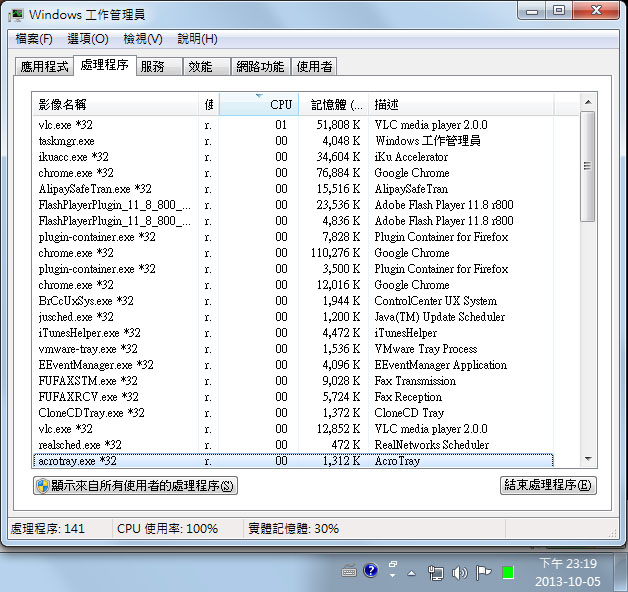Switch to the 應用程式 tab
The image size is (628, 592).
(44, 66)
